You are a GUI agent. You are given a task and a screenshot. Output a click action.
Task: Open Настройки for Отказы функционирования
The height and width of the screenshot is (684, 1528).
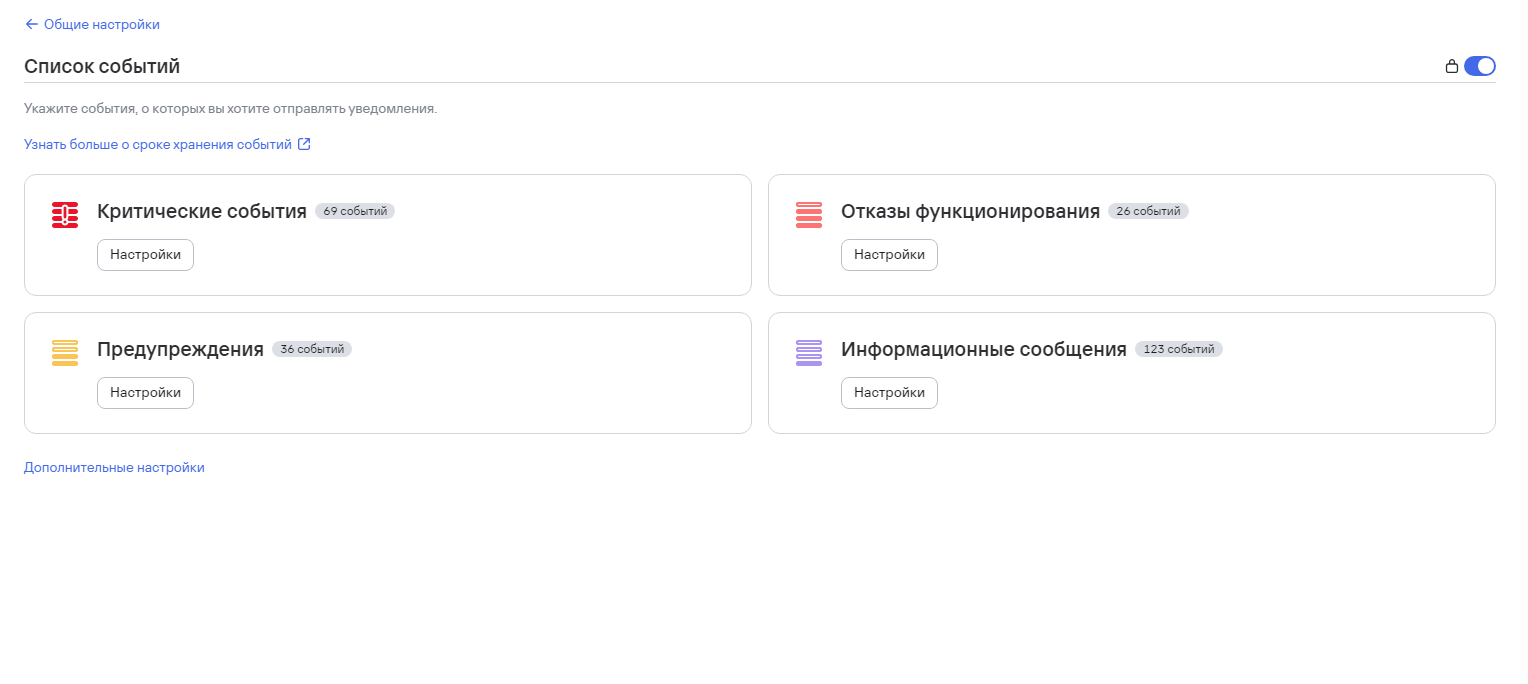pos(889,255)
